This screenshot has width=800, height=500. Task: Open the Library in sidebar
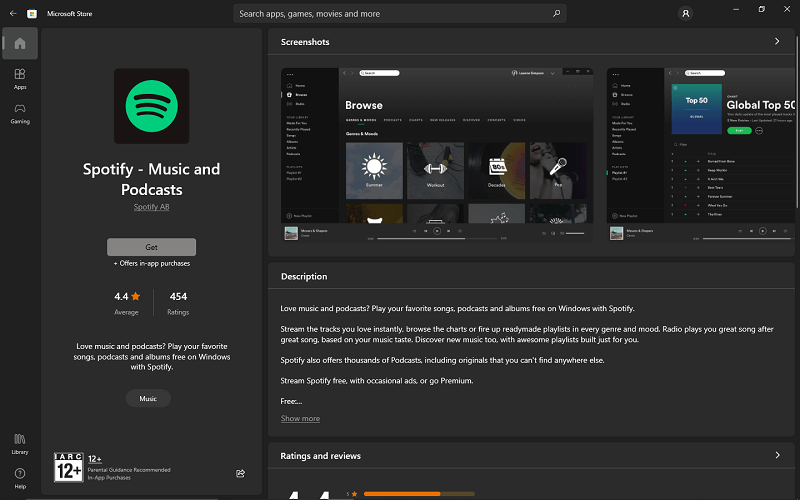tap(20, 444)
